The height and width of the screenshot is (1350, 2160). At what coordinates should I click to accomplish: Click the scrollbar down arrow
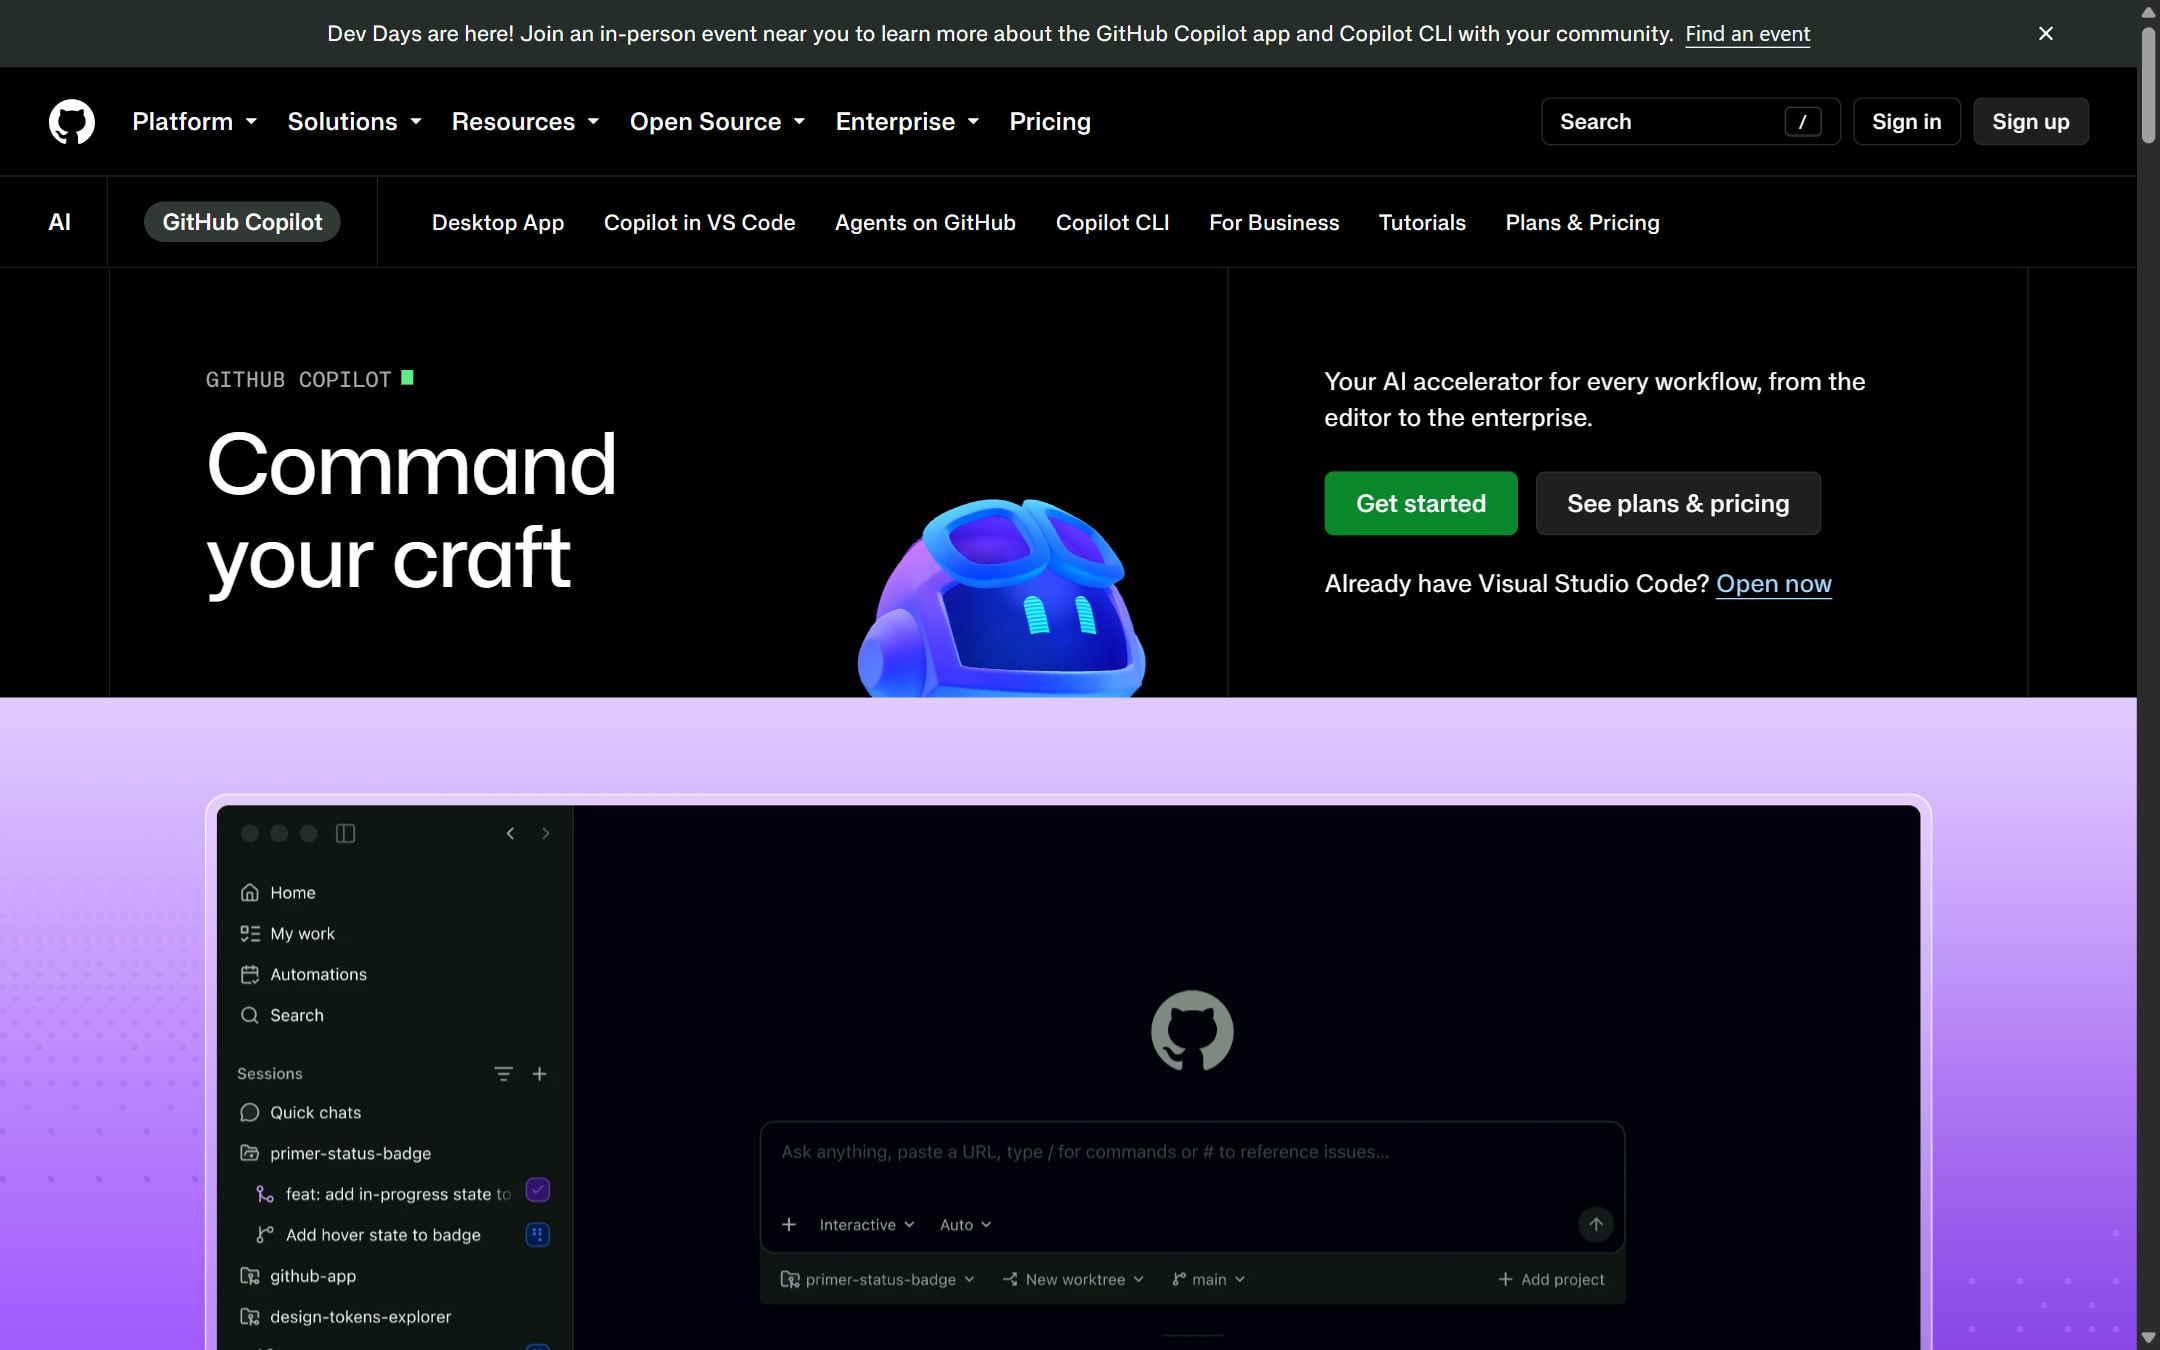coord(2148,1337)
